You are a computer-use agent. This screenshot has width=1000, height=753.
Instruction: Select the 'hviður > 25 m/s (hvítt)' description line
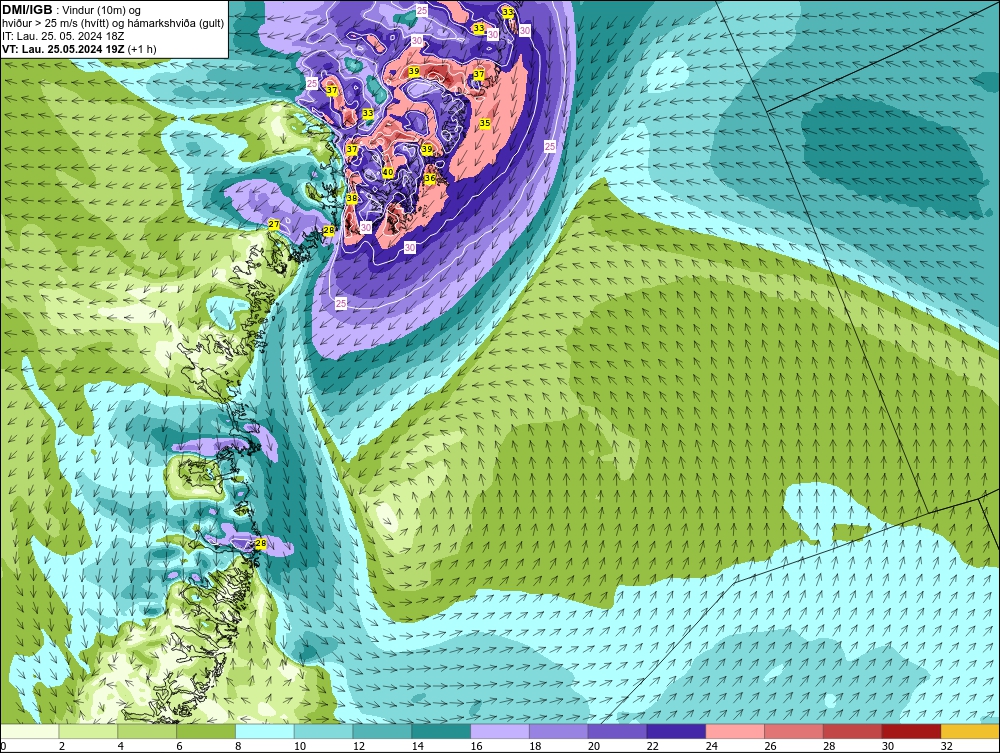click(x=113, y=24)
